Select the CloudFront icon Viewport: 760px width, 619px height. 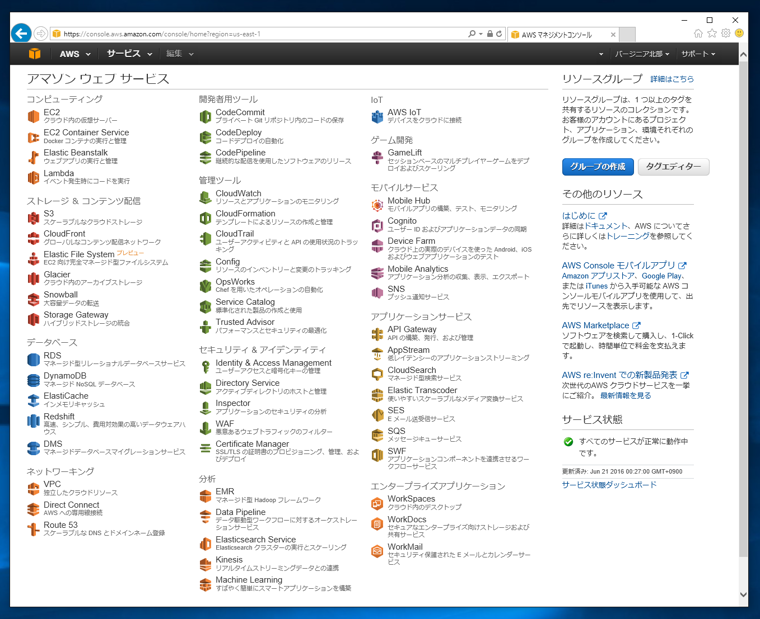click(33, 238)
